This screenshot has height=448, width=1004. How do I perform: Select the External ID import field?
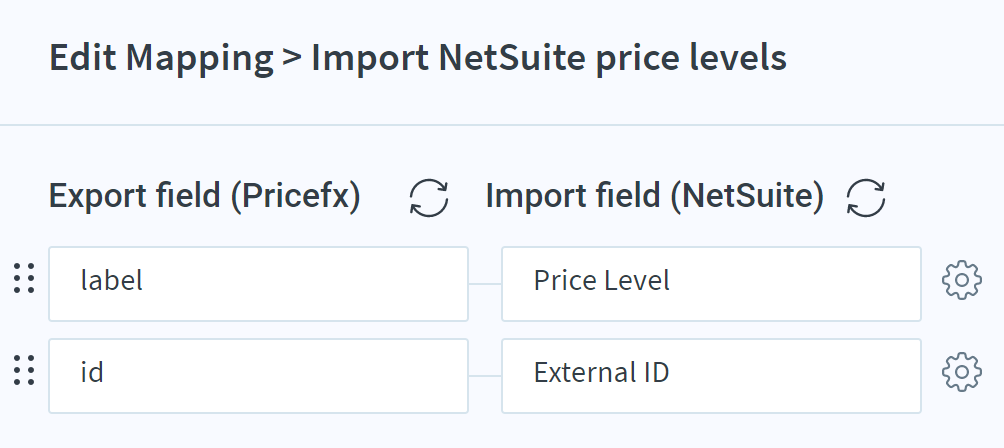click(711, 376)
